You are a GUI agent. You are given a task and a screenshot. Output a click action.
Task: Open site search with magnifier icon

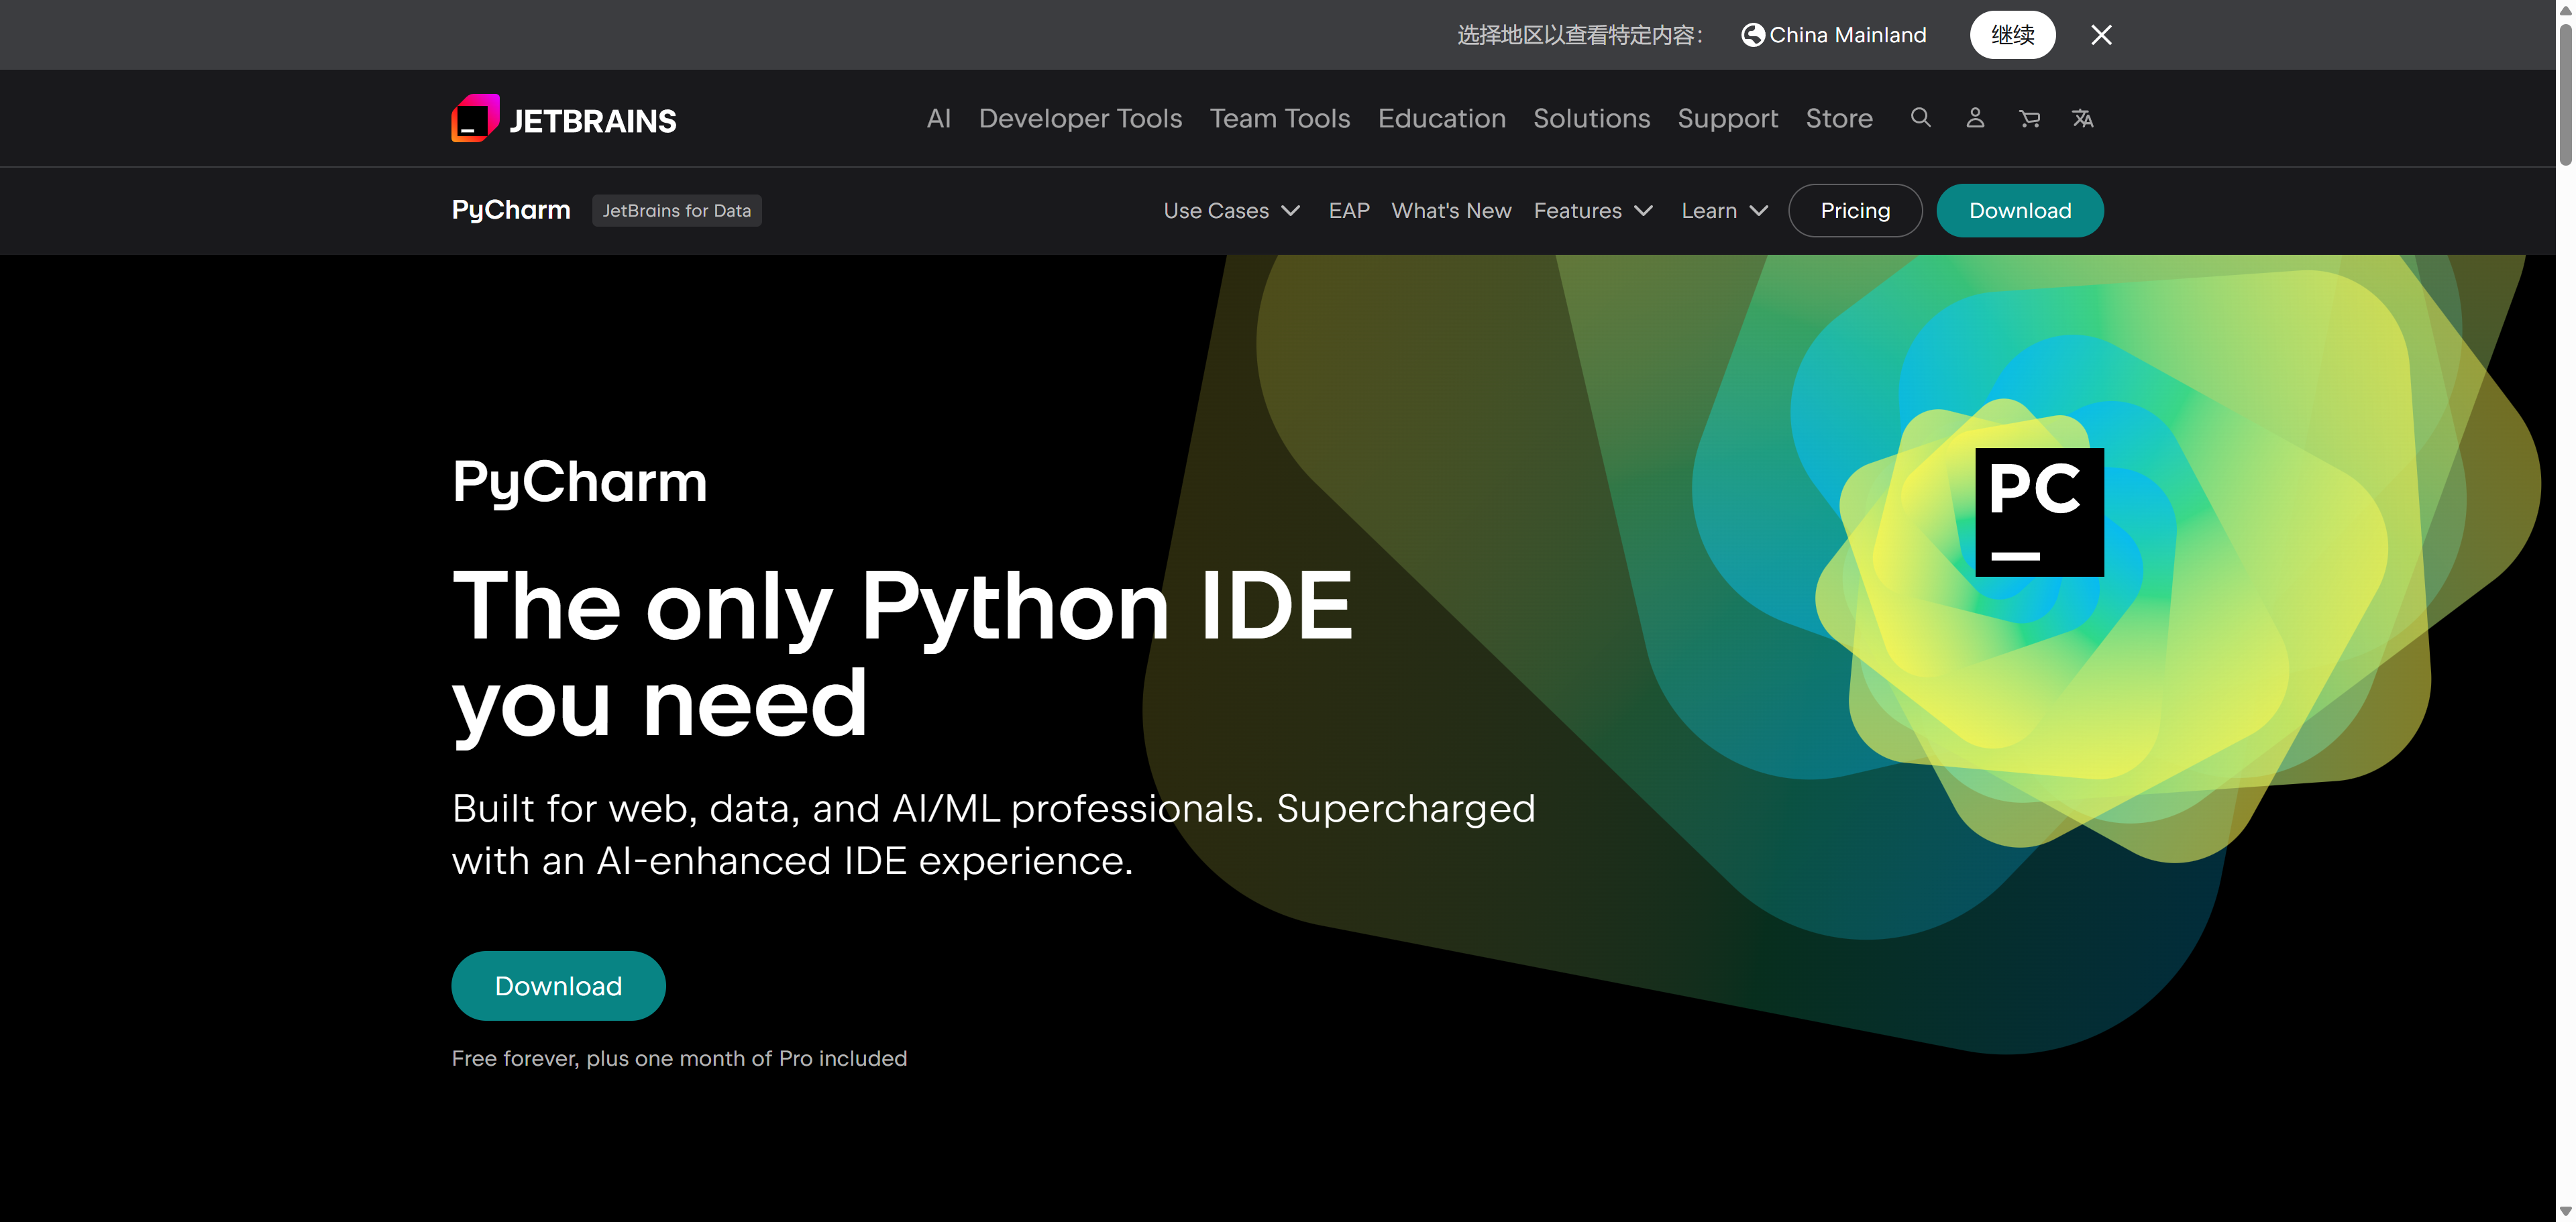pos(1920,118)
